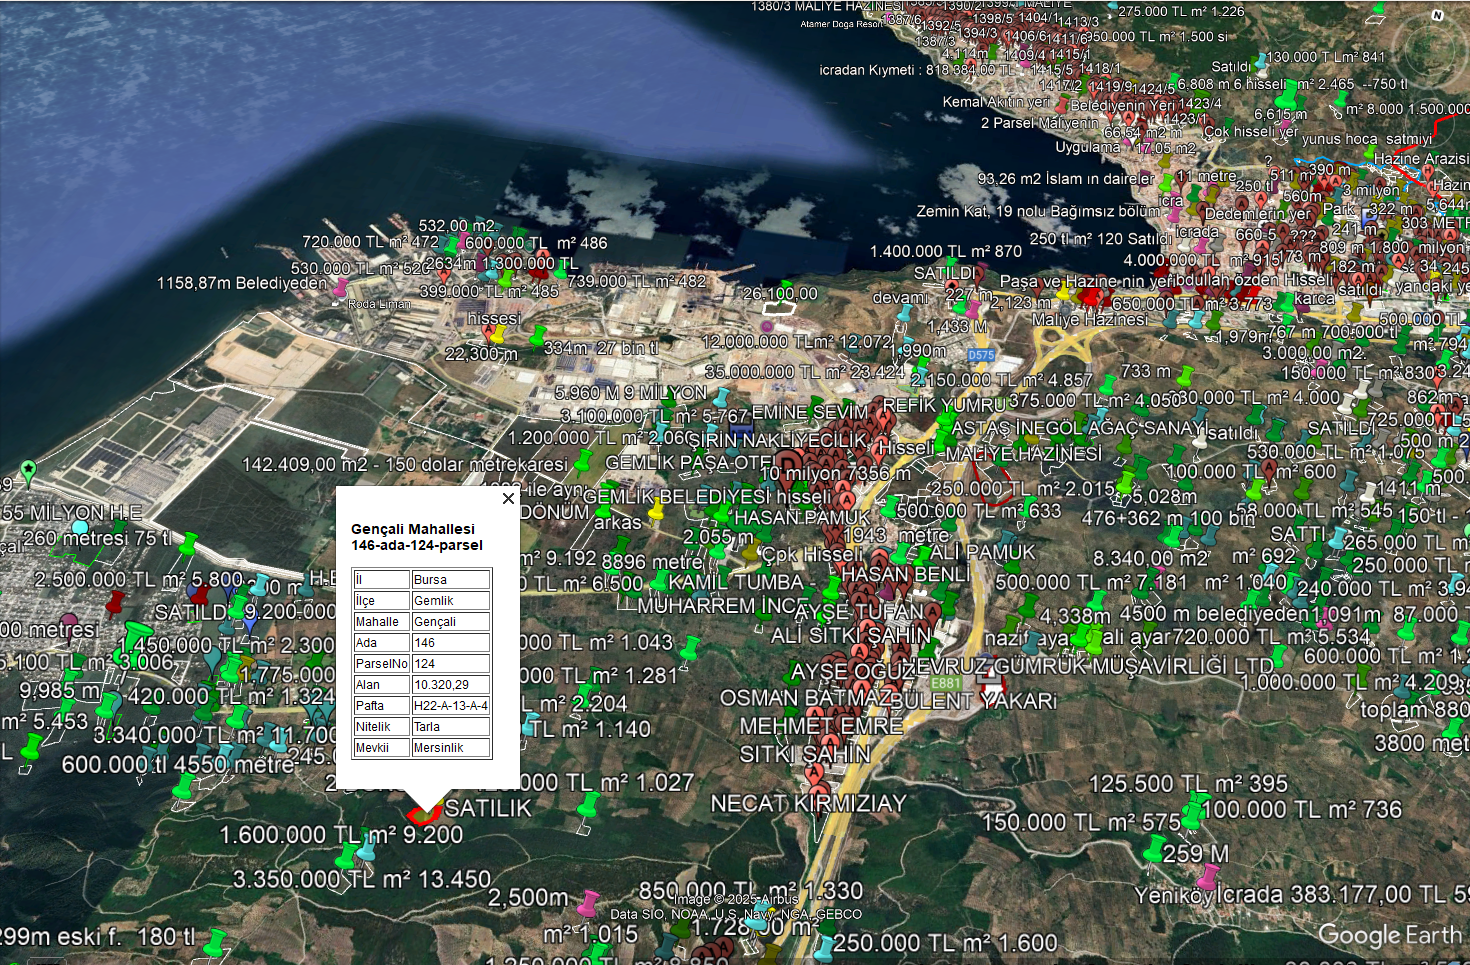Click the E881 highway shield
Viewport: 1470px width, 965px height.
pyautogui.click(x=945, y=683)
